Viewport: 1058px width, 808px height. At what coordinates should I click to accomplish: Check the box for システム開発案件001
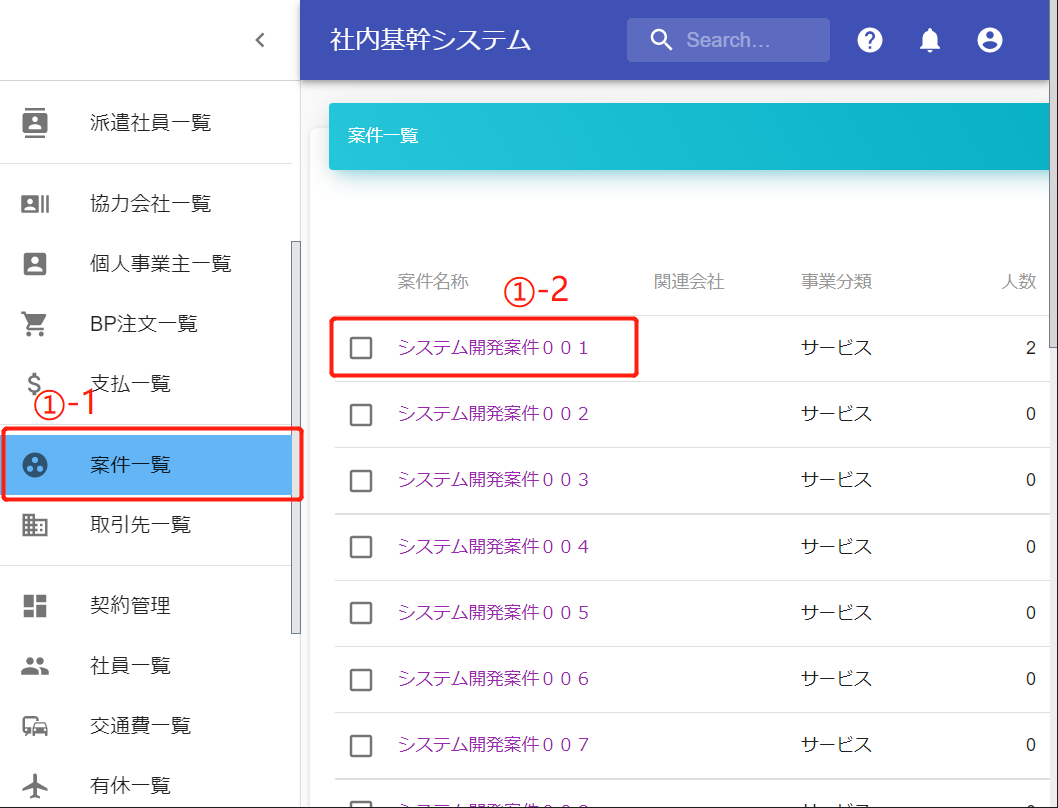coord(361,348)
